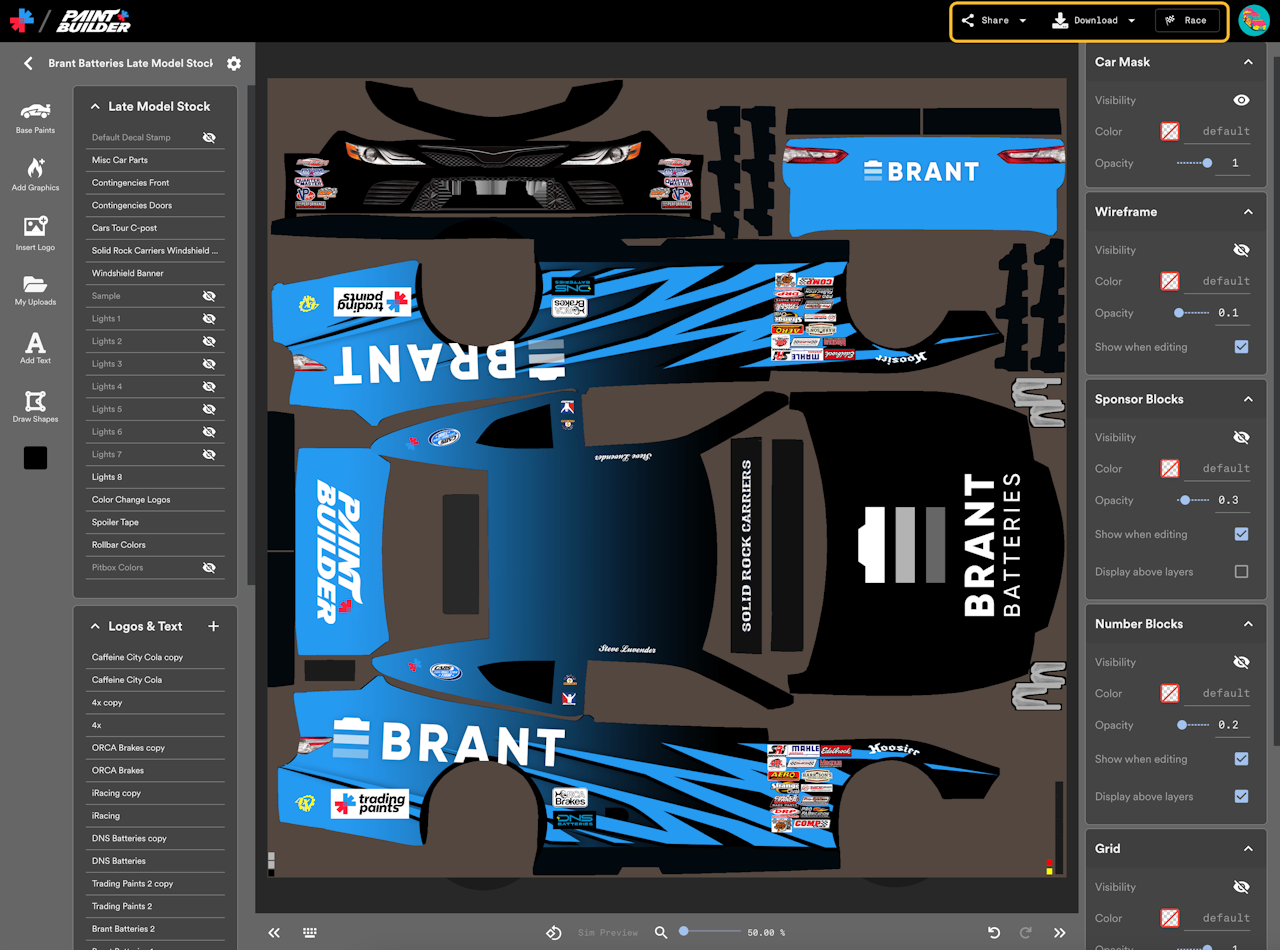Click the Race button
The image size is (1280, 950).
pyautogui.click(x=1185, y=20)
